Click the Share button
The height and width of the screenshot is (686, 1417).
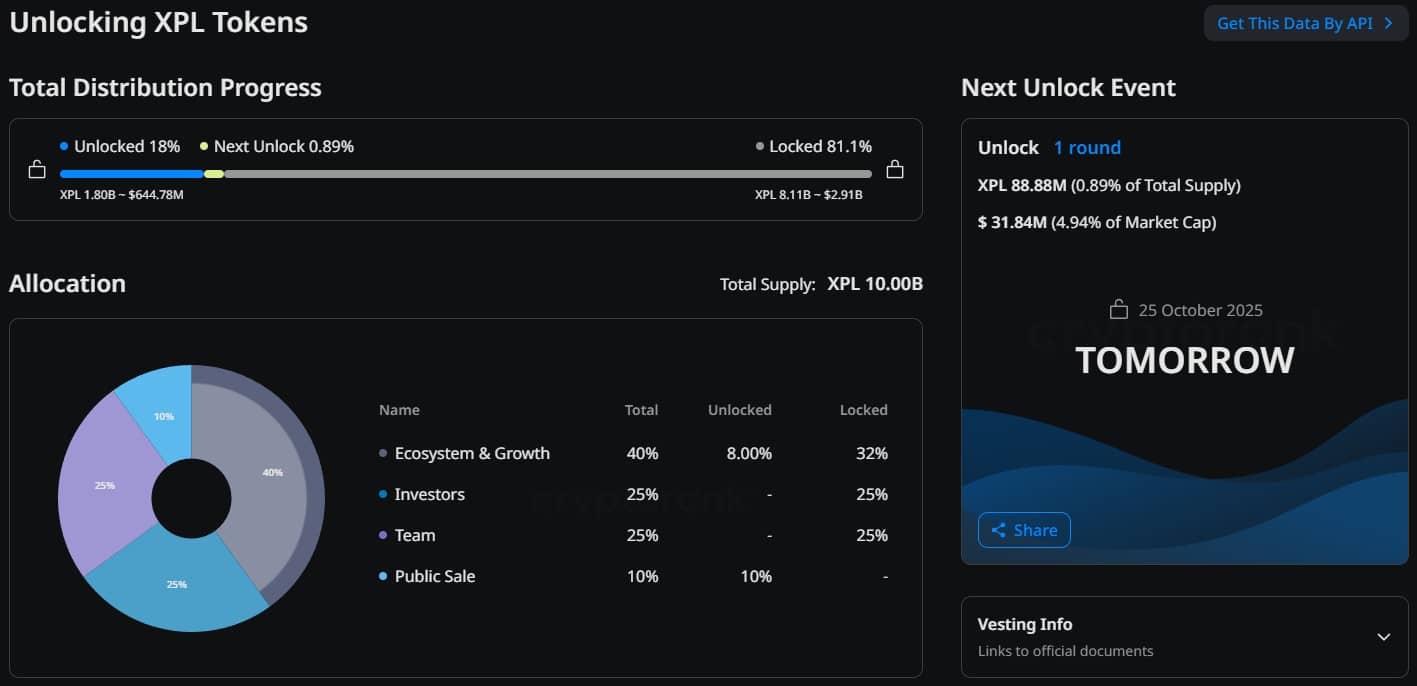click(x=1024, y=530)
